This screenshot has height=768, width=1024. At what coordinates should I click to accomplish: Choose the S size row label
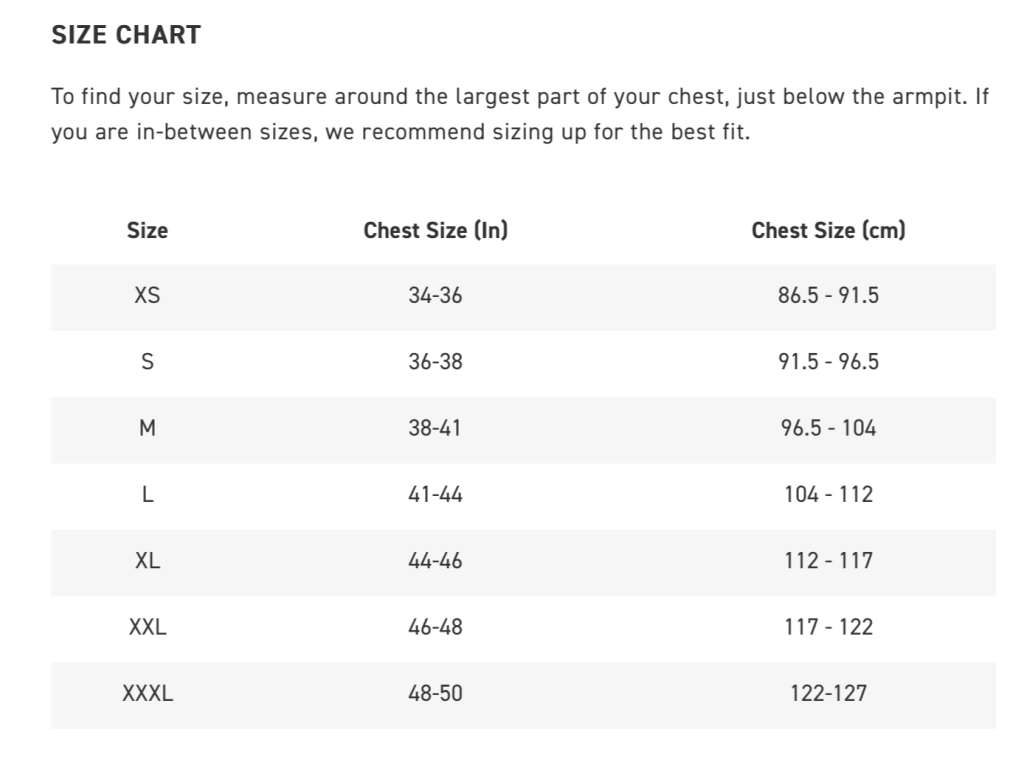pyautogui.click(x=147, y=362)
